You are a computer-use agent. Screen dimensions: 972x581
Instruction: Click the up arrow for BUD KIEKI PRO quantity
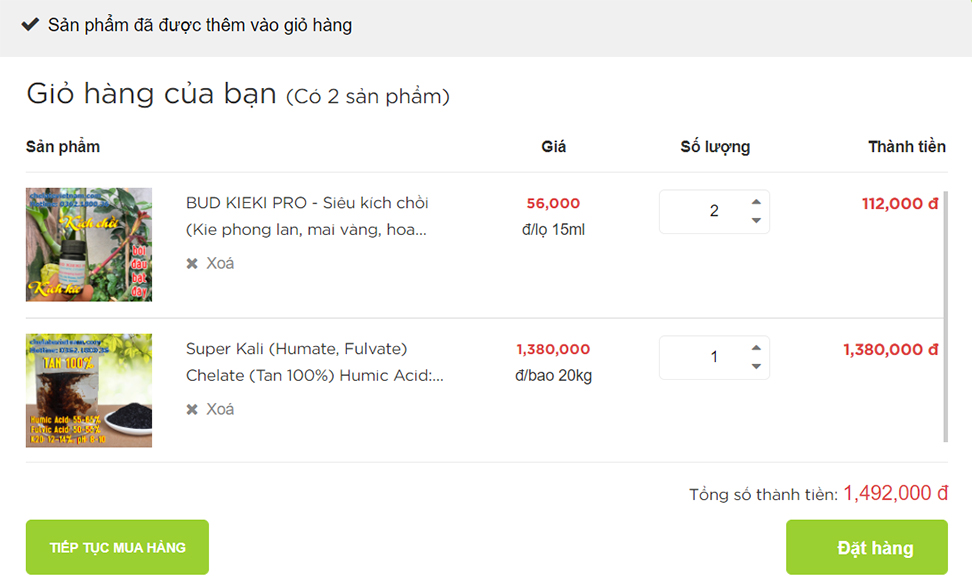[x=757, y=202]
